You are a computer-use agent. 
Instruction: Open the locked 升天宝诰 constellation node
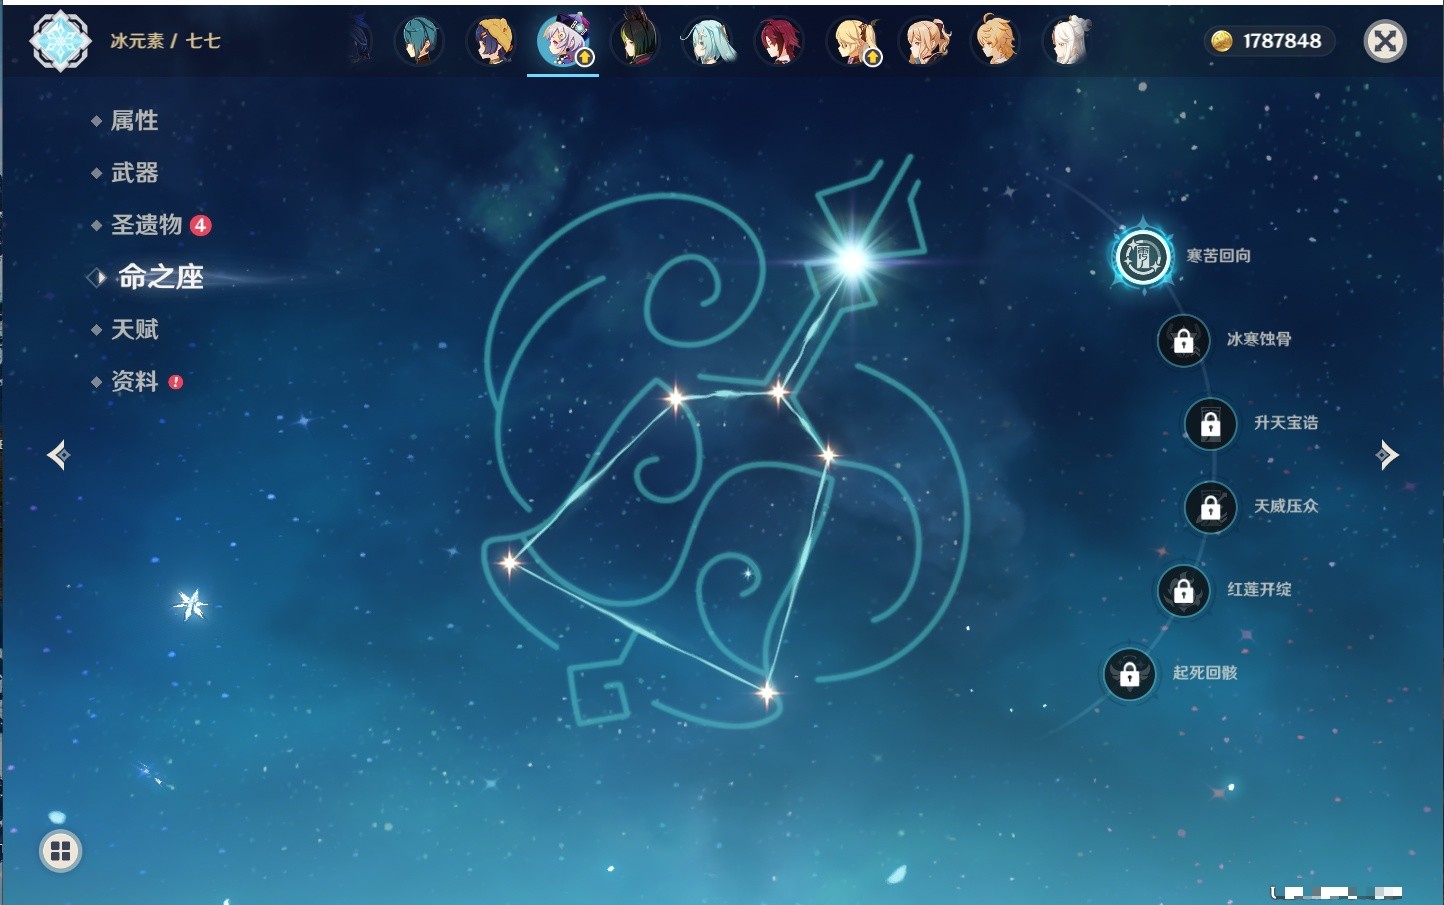pyautogui.click(x=1211, y=423)
